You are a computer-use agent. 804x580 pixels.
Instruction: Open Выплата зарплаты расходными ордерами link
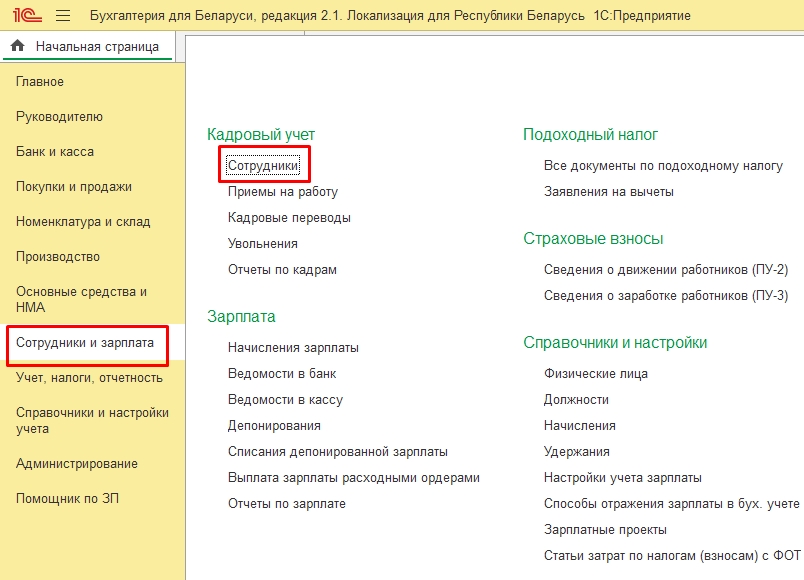point(354,478)
